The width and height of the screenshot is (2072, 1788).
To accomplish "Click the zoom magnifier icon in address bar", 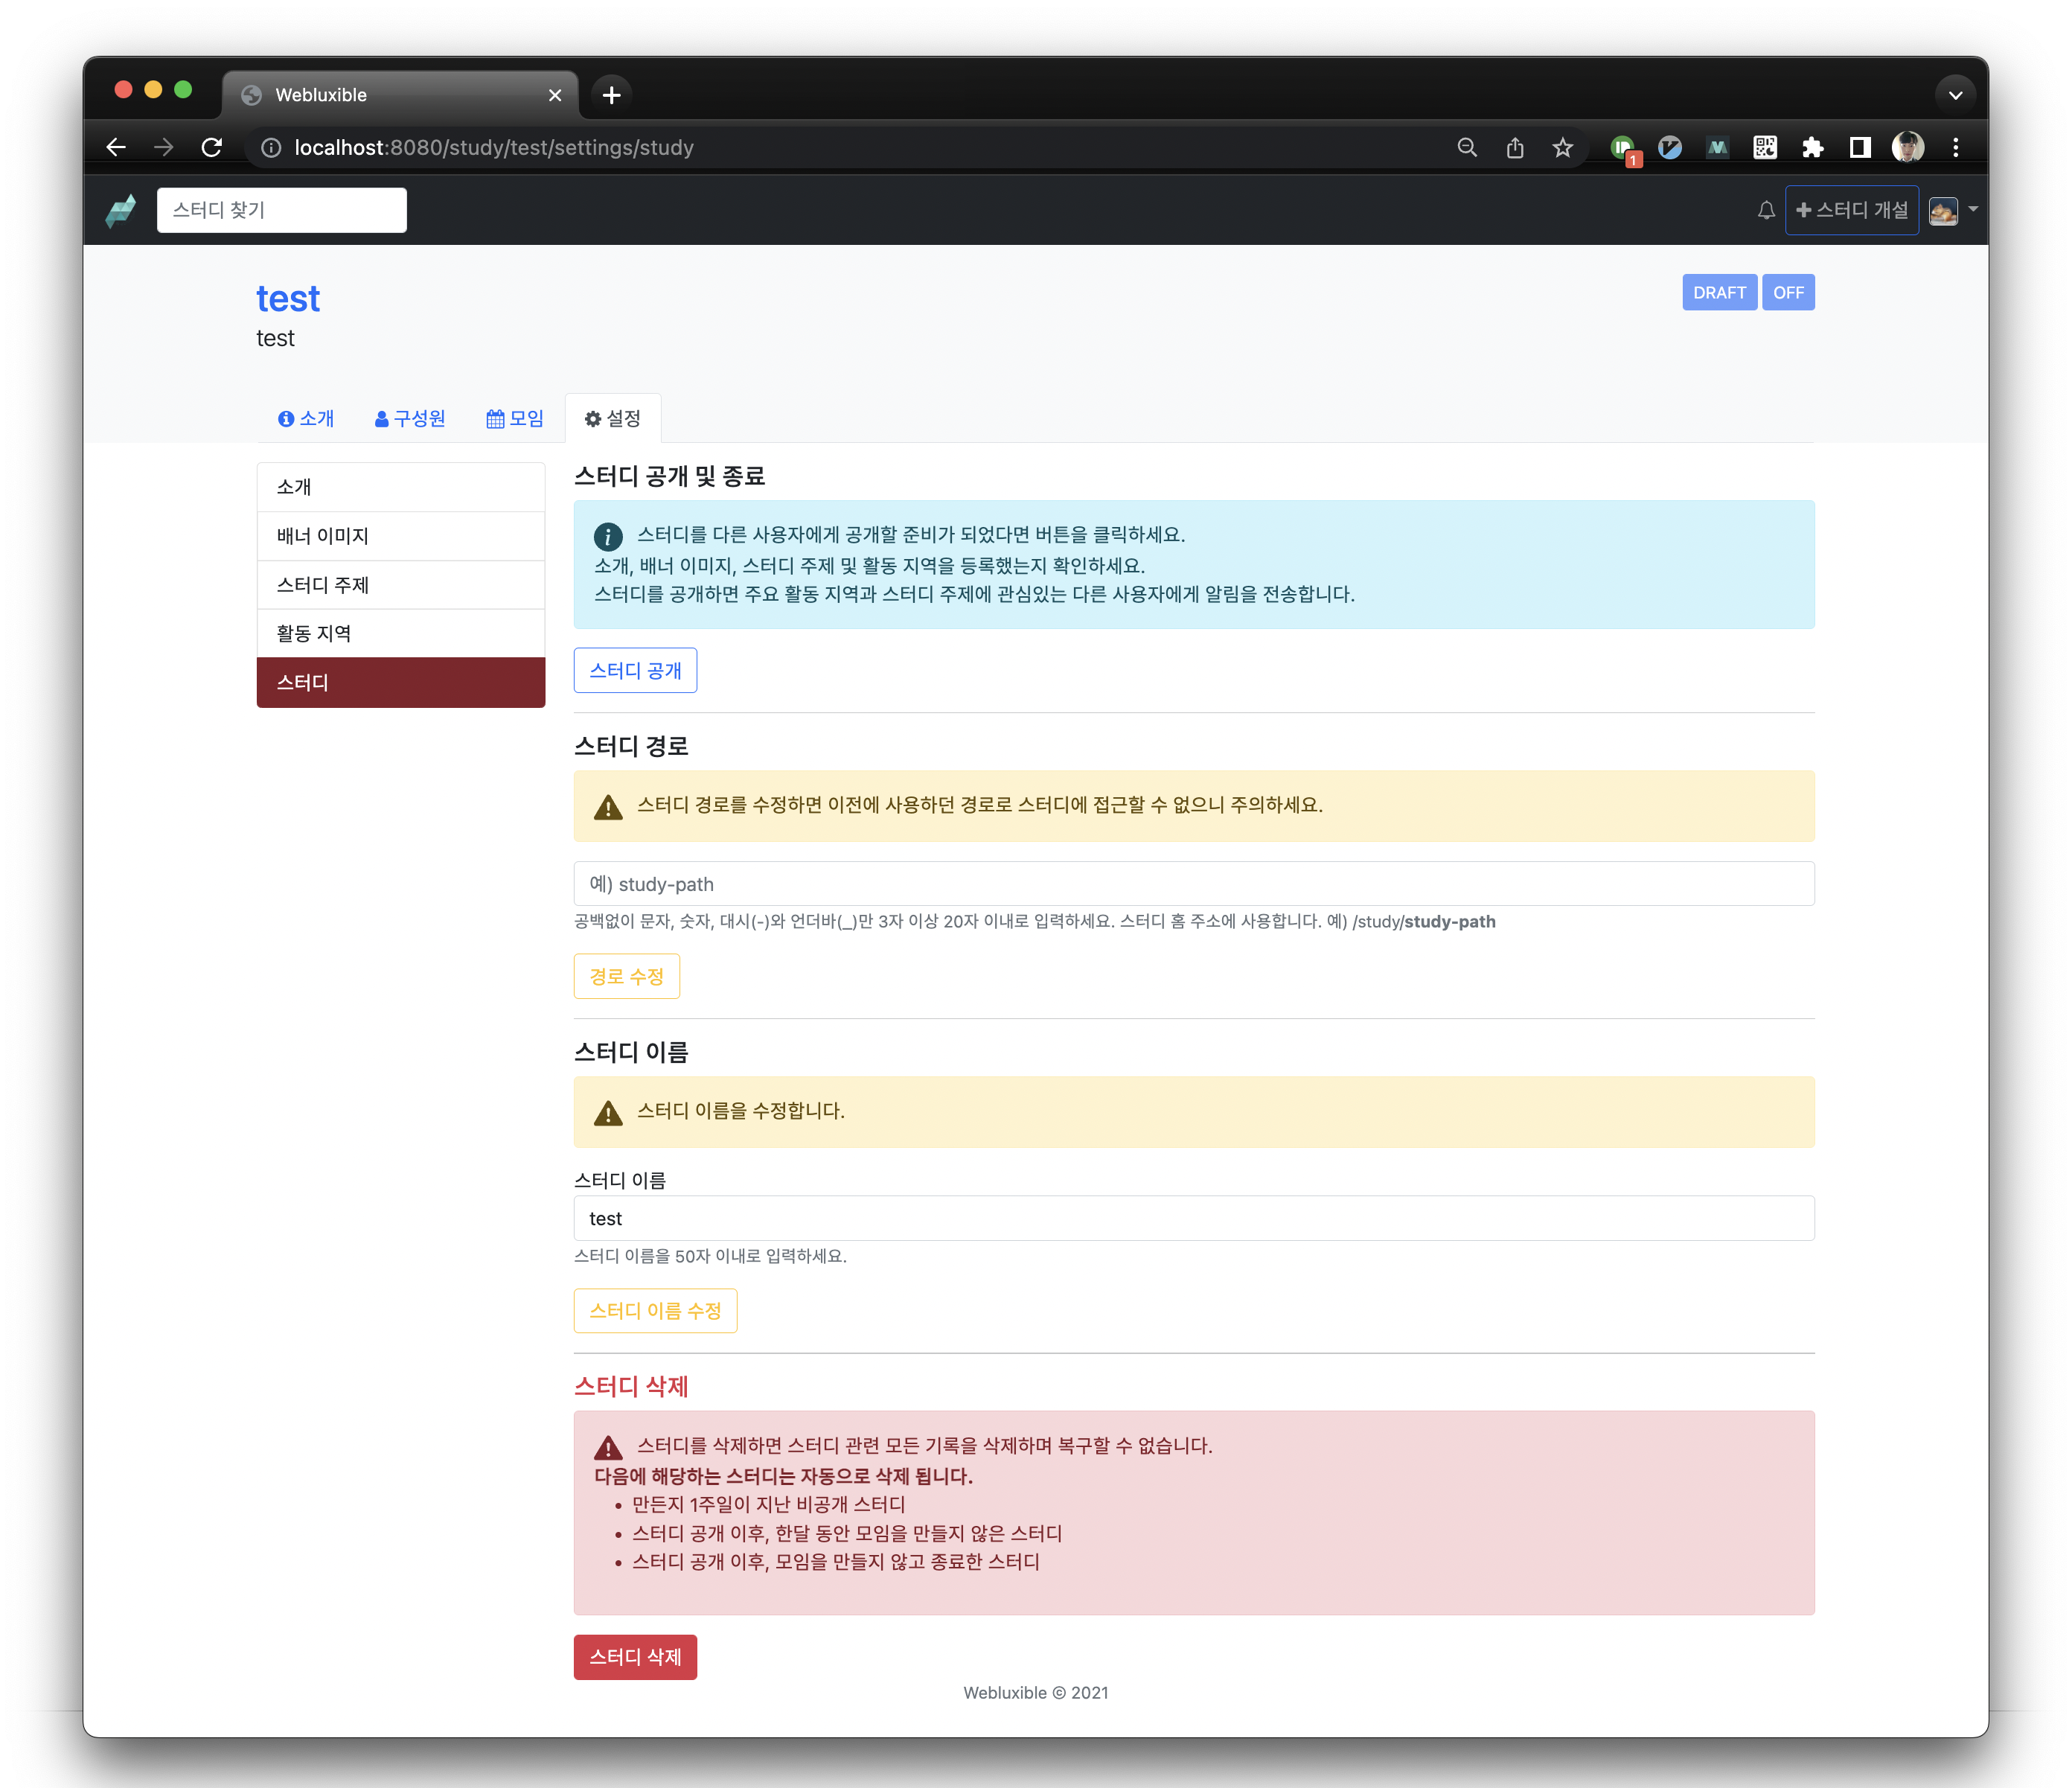I will pyautogui.click(x=1467, y=148).
